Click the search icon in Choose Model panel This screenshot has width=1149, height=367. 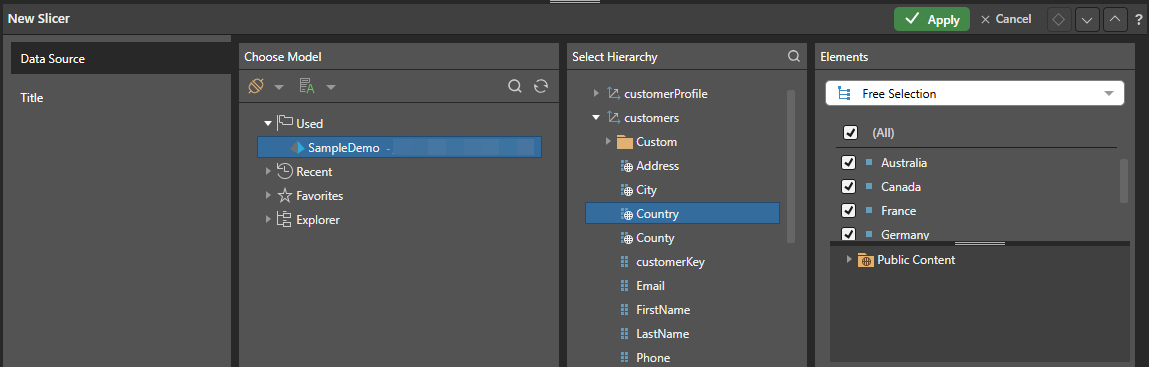(515, 86)
